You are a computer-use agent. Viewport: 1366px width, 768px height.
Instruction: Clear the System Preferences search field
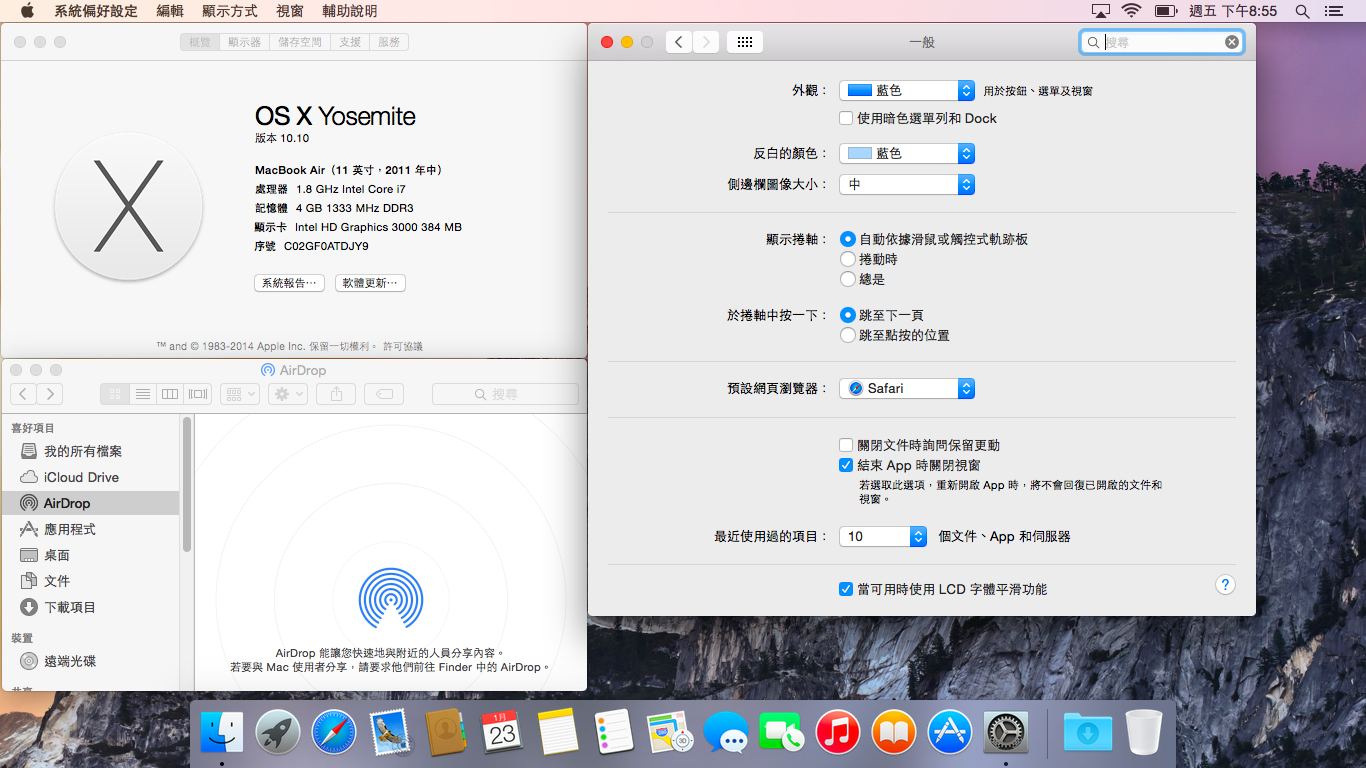tap(1232, 42)
